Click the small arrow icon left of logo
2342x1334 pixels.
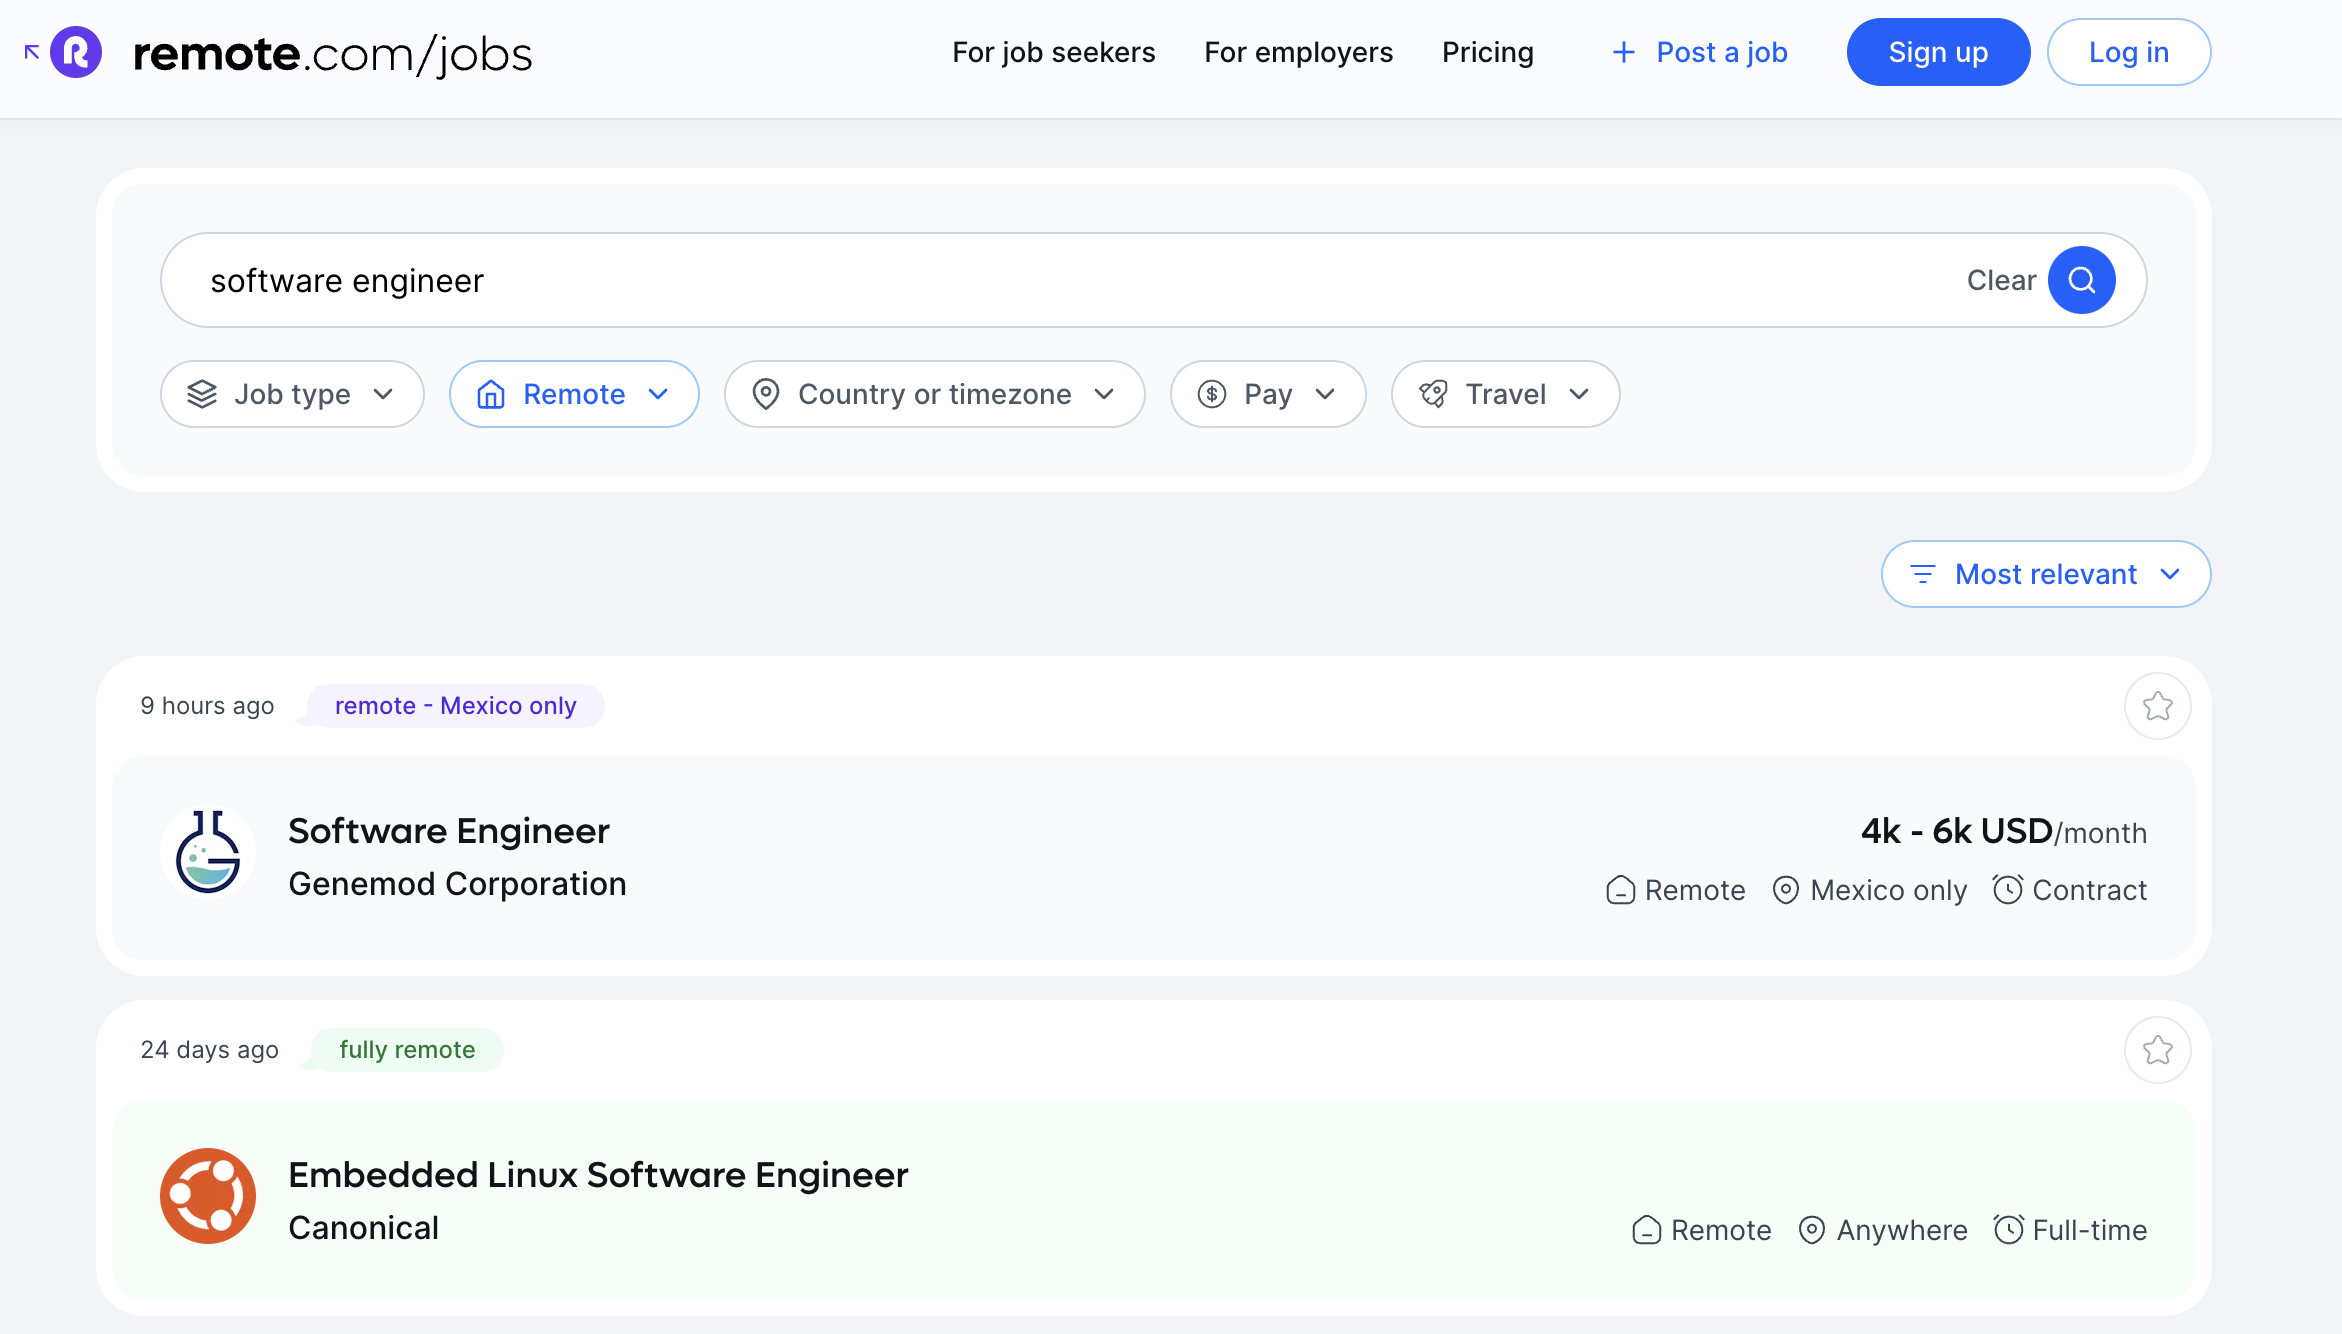(32, 52)
